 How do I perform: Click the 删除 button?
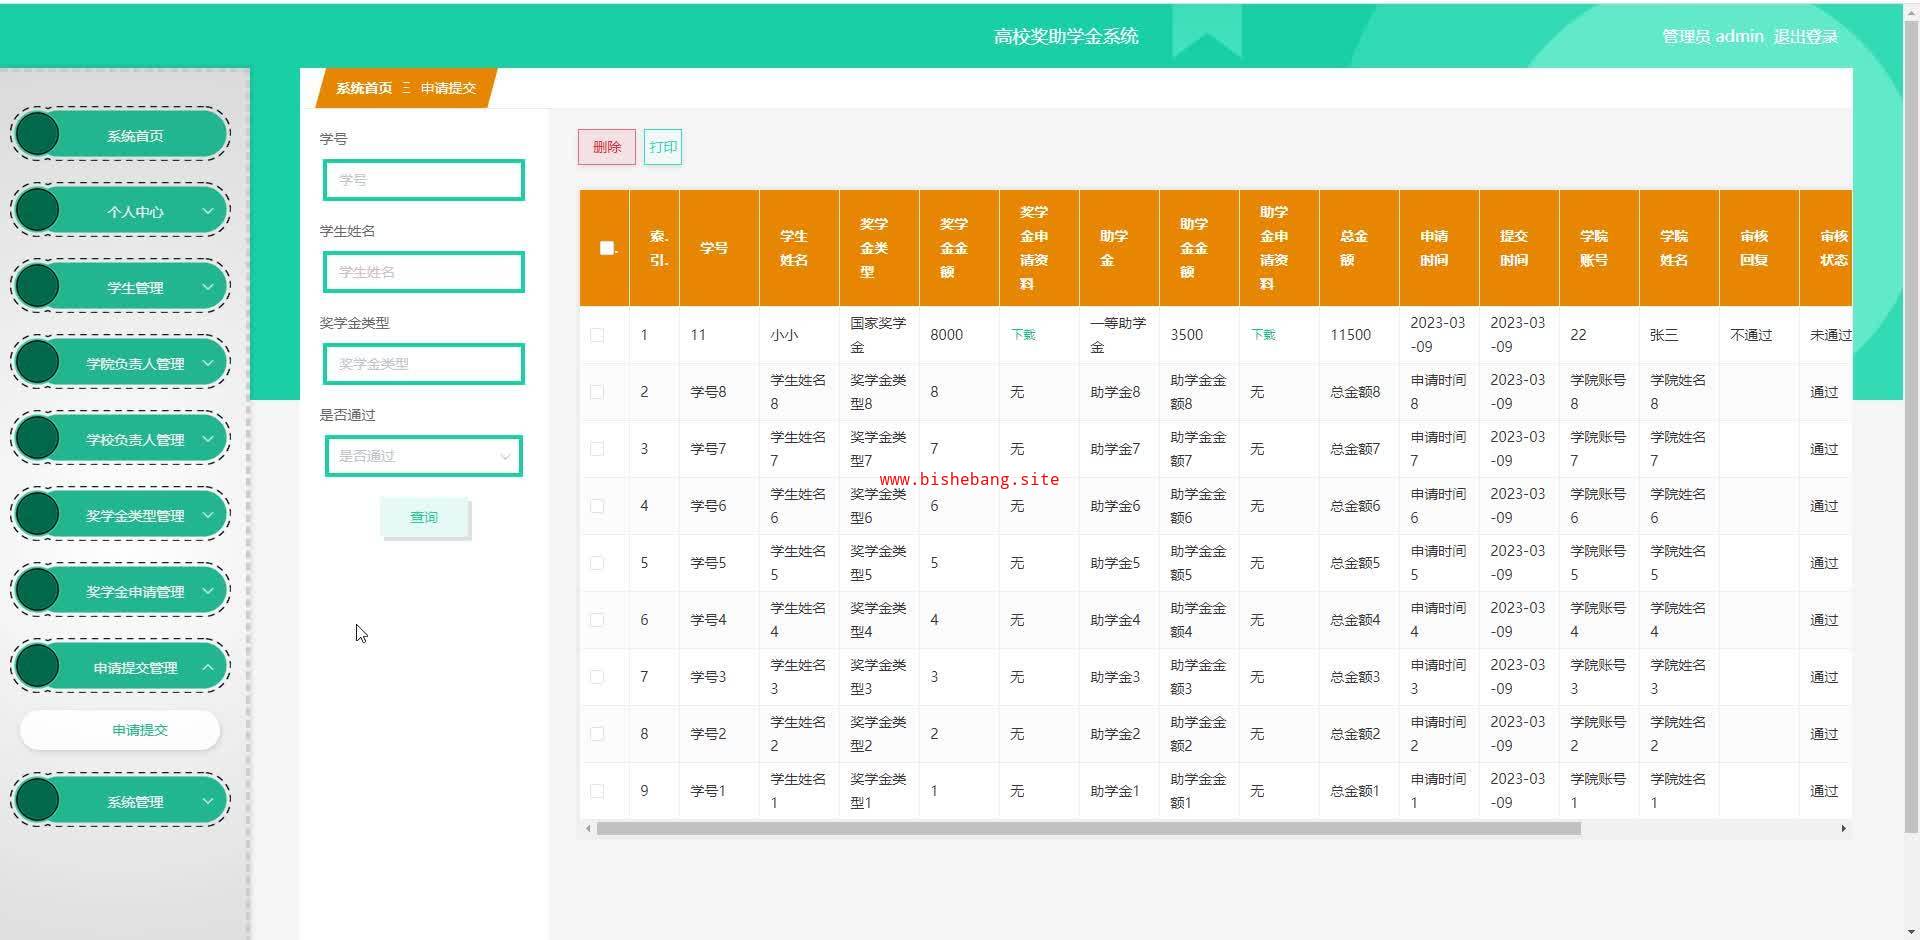pos(606,147)
